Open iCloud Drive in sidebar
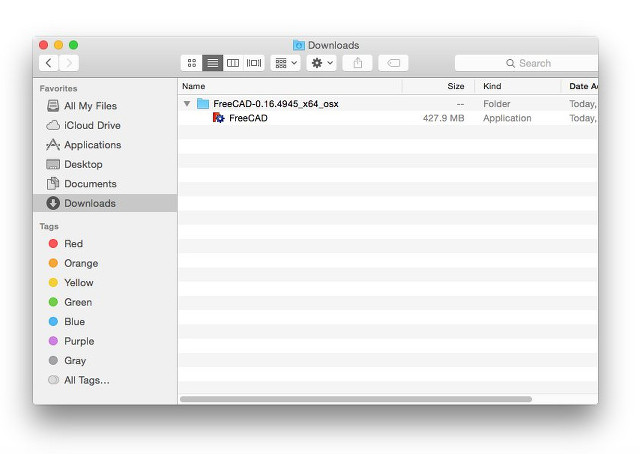This screenshot has width=640, height=454. point(105,125)
